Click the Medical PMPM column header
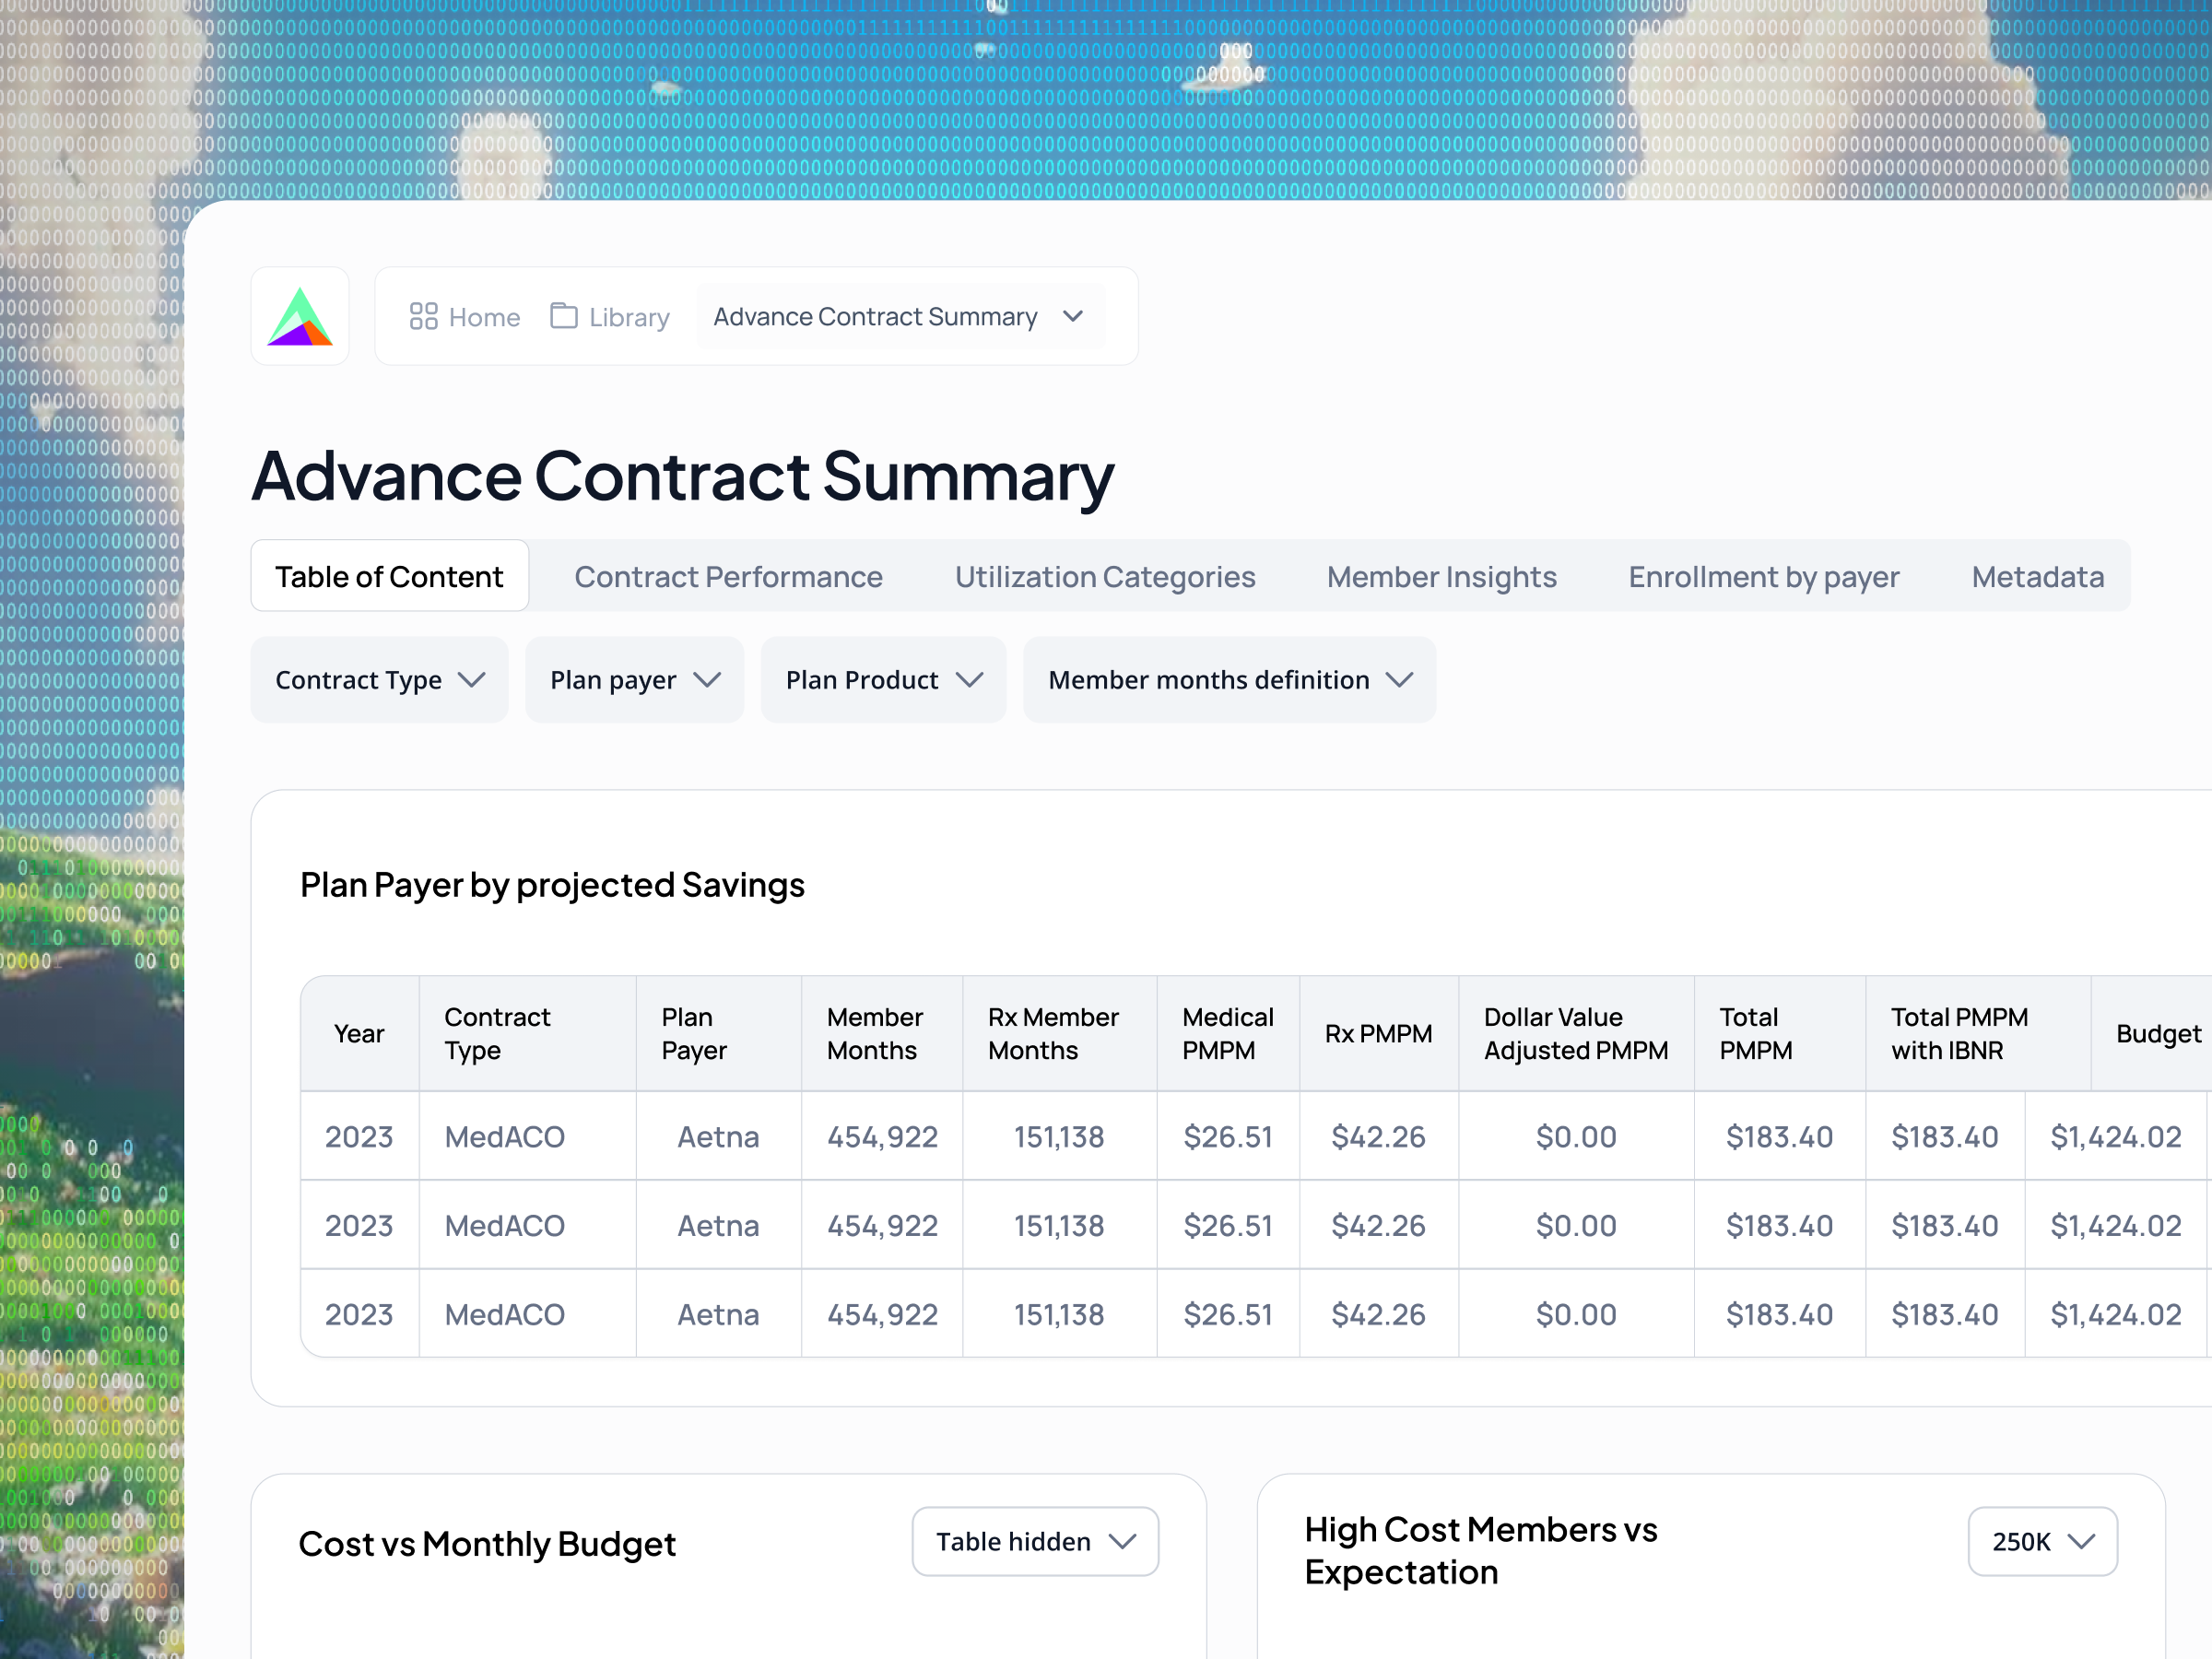 click(x=1229, y=1033)
